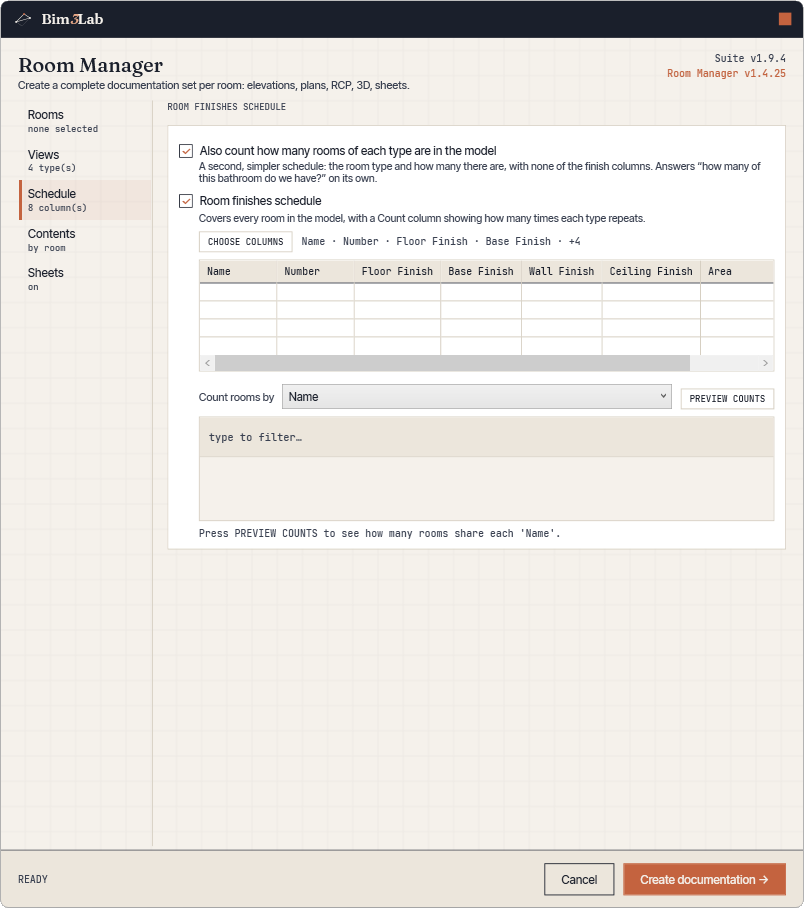
Task: Click the table scrollbar right arrow
Action: 765,363
